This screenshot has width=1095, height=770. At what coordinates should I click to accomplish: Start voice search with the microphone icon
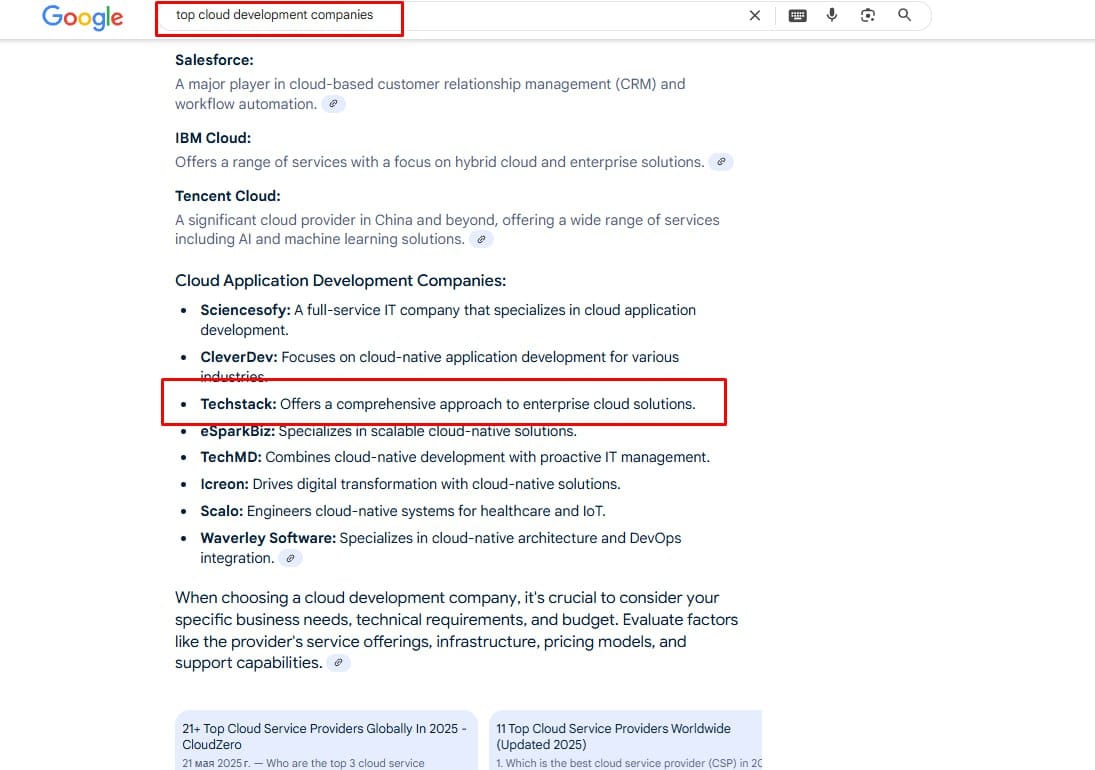[832, 15]
